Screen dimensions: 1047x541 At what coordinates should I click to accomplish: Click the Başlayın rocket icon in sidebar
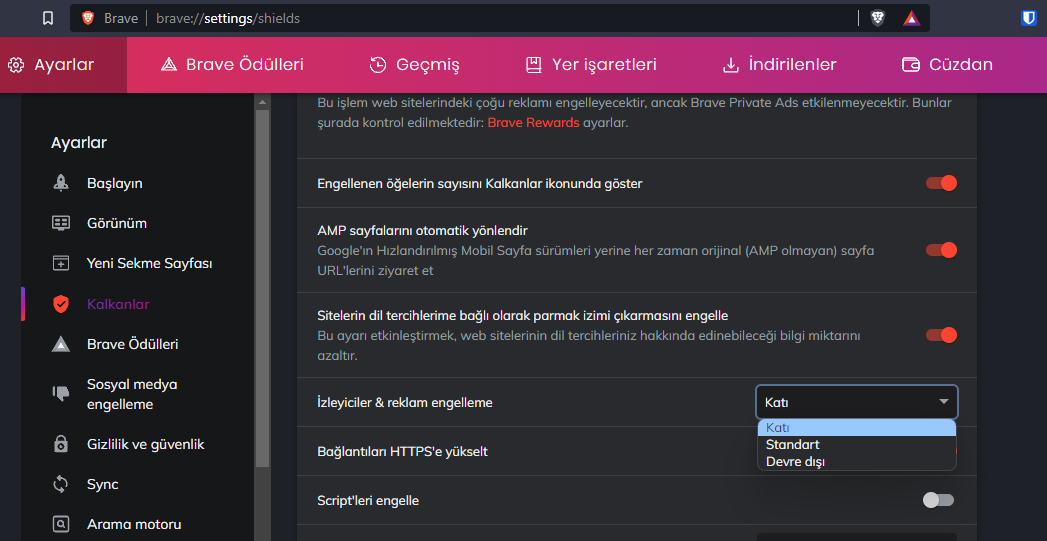click(x=61, y=183)
